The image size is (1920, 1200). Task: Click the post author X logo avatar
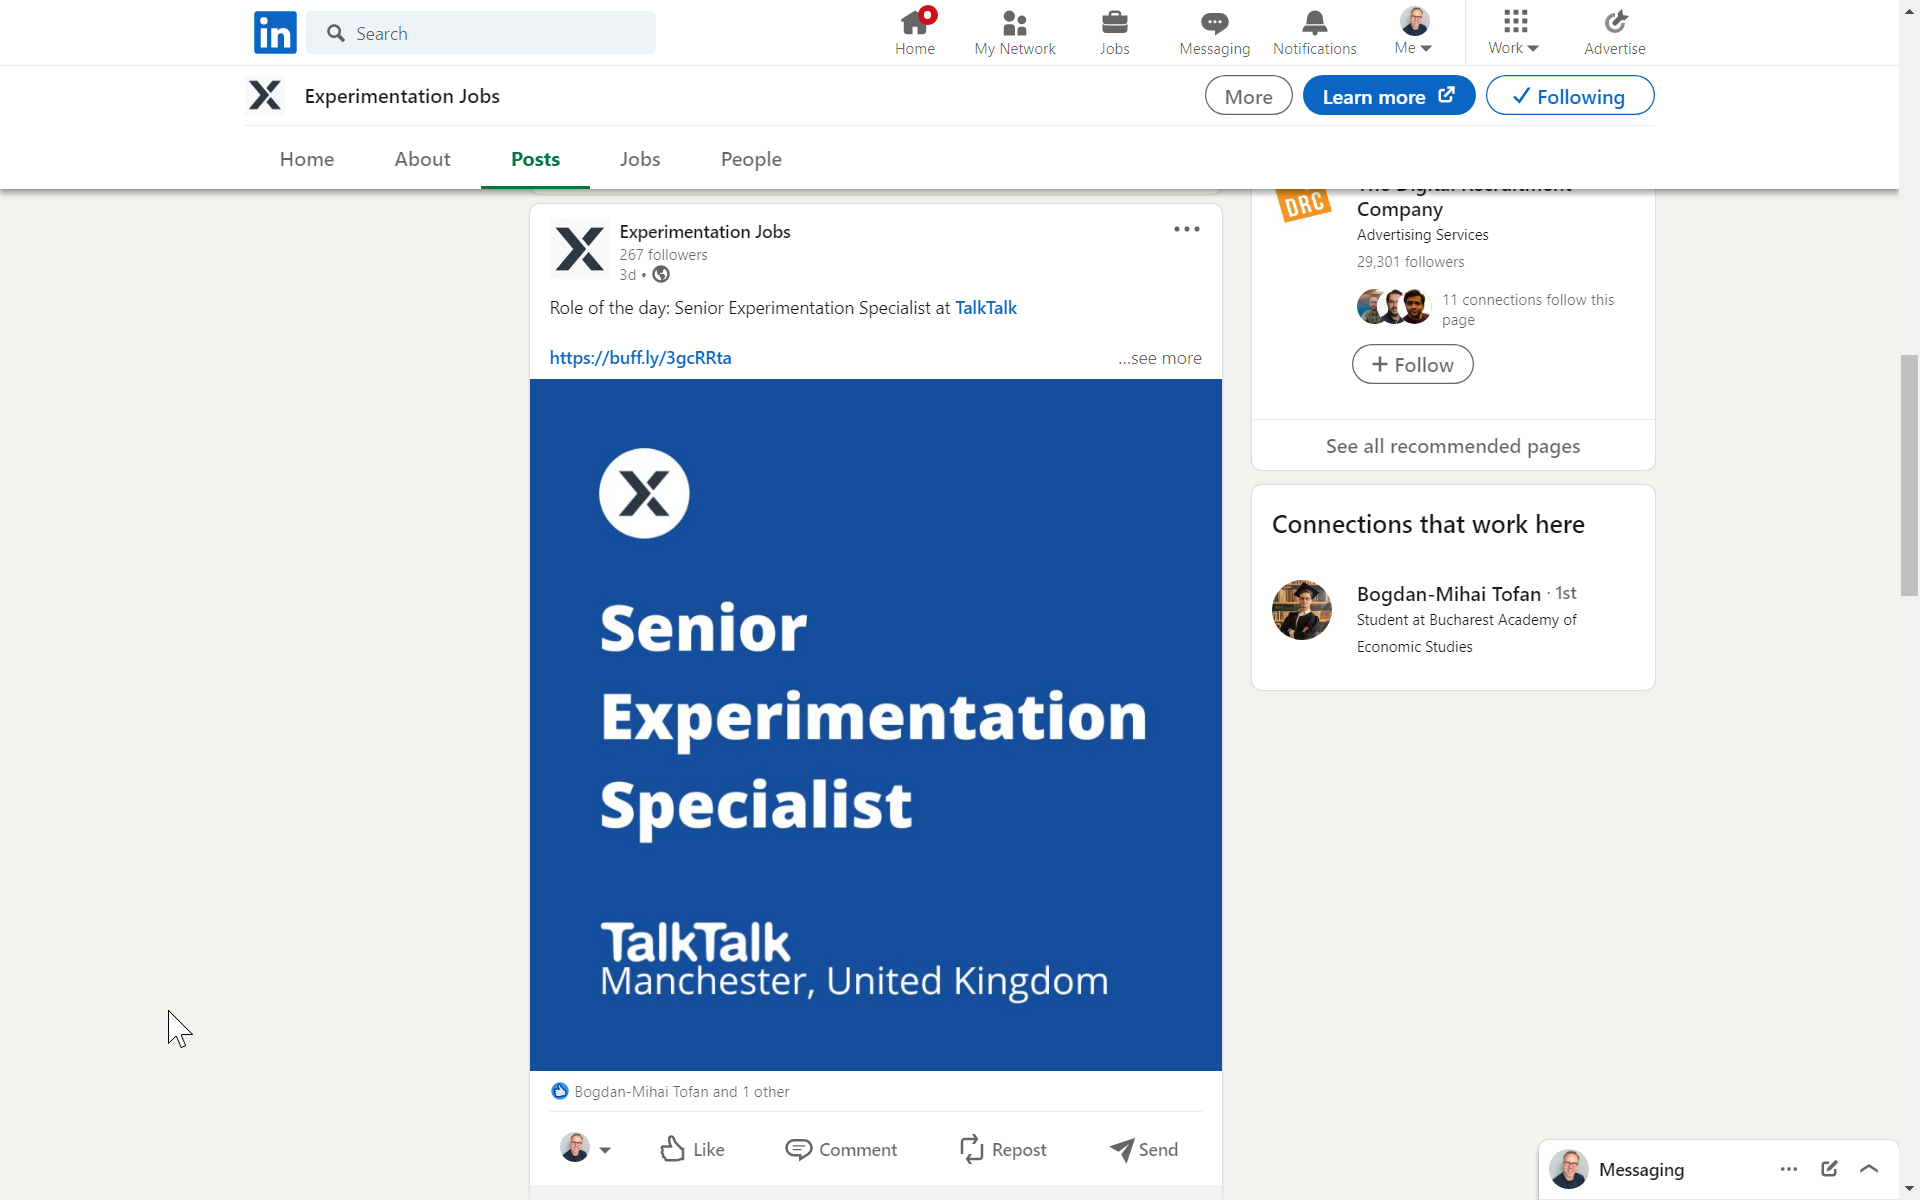579,250
